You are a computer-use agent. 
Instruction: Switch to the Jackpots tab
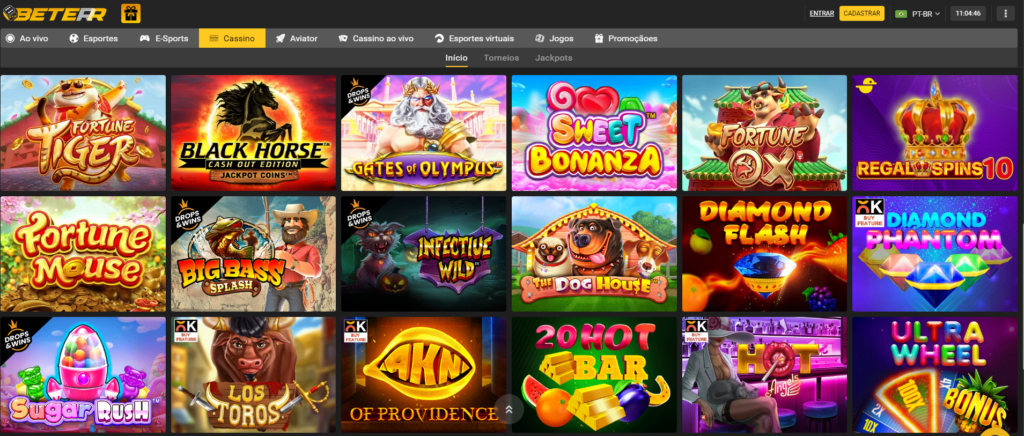[554, 58]
